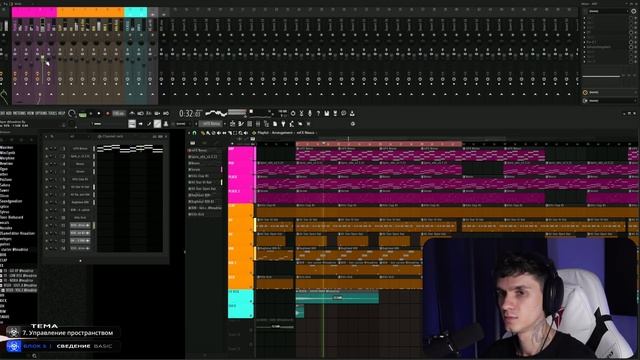Open the mFX Reese pattern selector
Viewport: 640px width, 360px height.
click(211, 124)
